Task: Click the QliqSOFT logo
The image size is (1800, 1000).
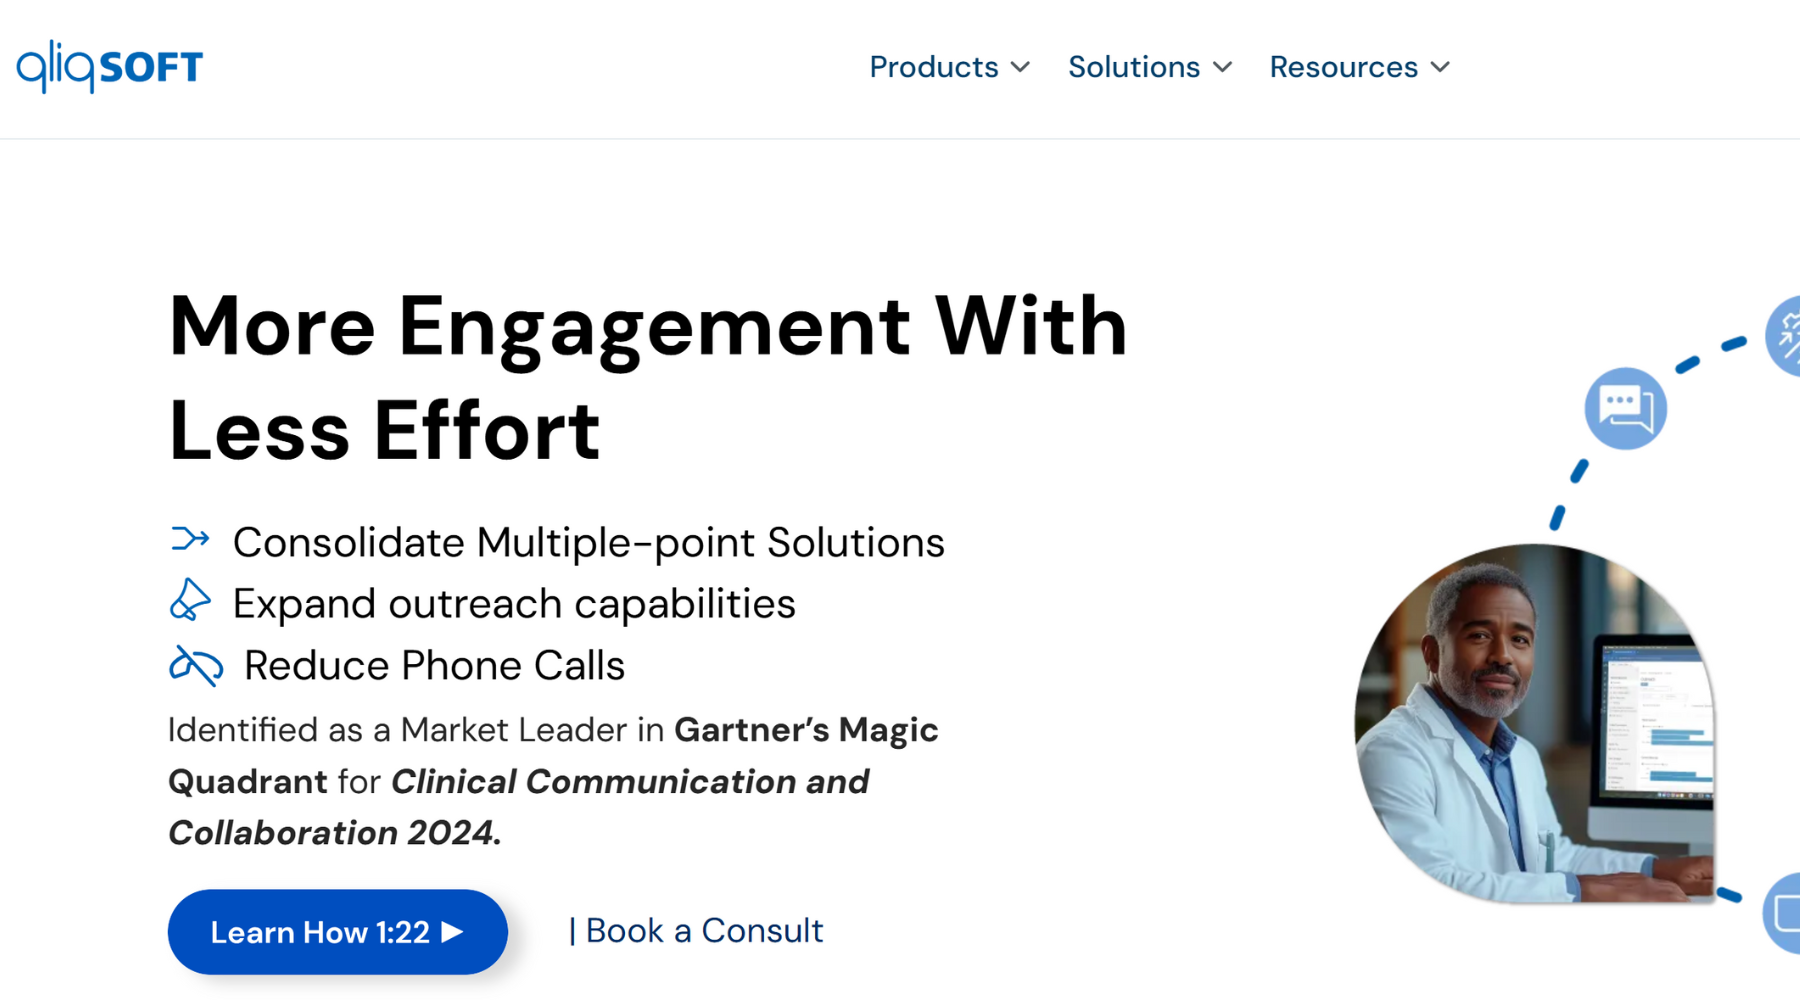Action: [110, 67]
